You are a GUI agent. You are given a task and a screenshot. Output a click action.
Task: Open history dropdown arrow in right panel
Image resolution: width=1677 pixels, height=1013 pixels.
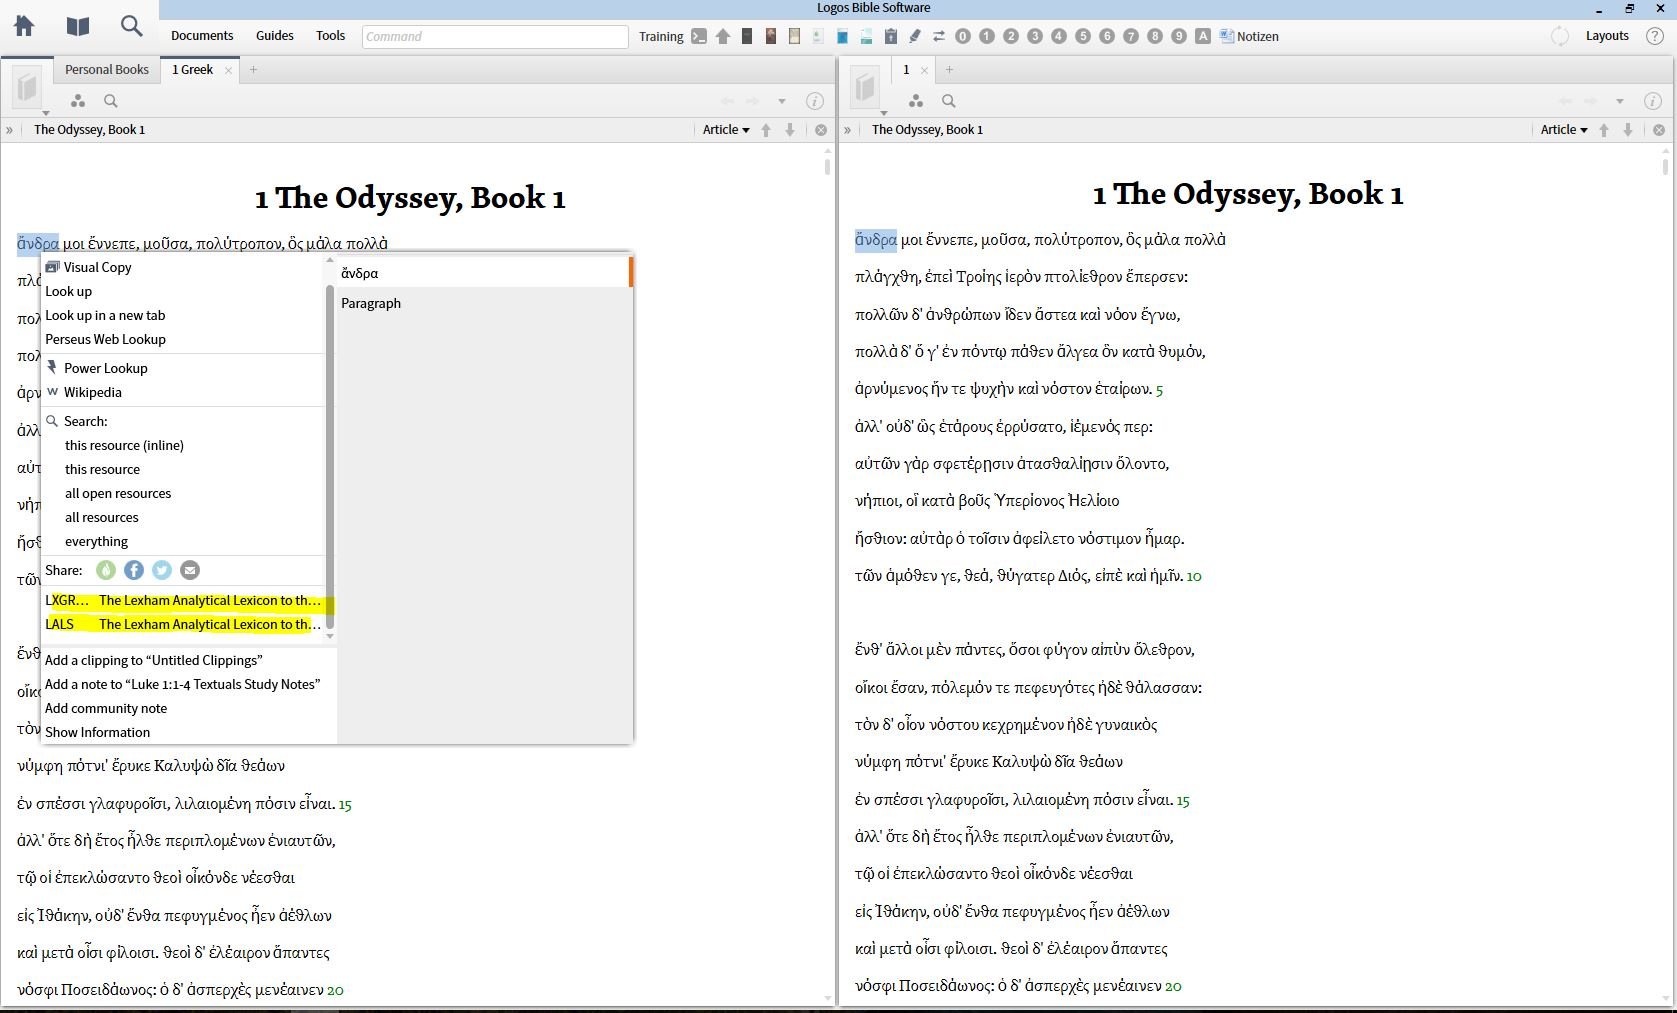tap(1620, 101)
